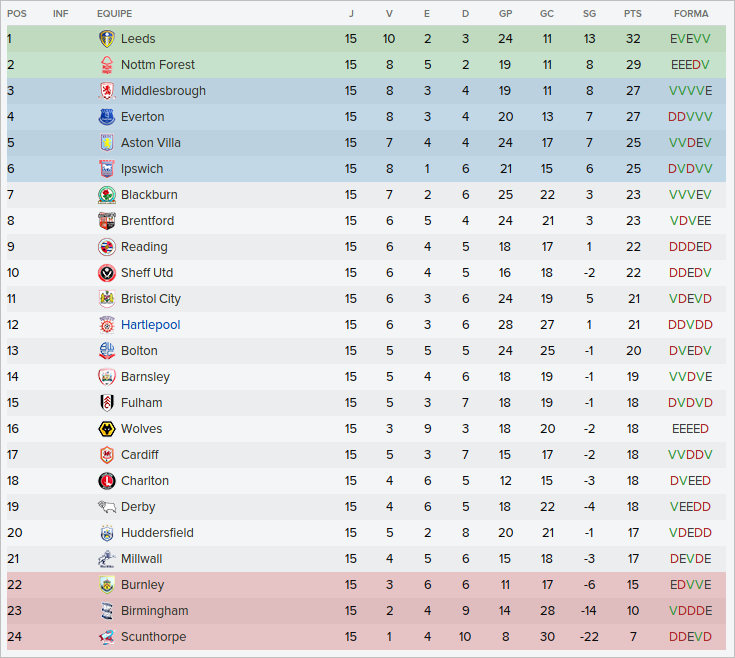This screenshot has width=735, height=658.
Task: Click the Burnley club badge icon
Action: [107, 585]
